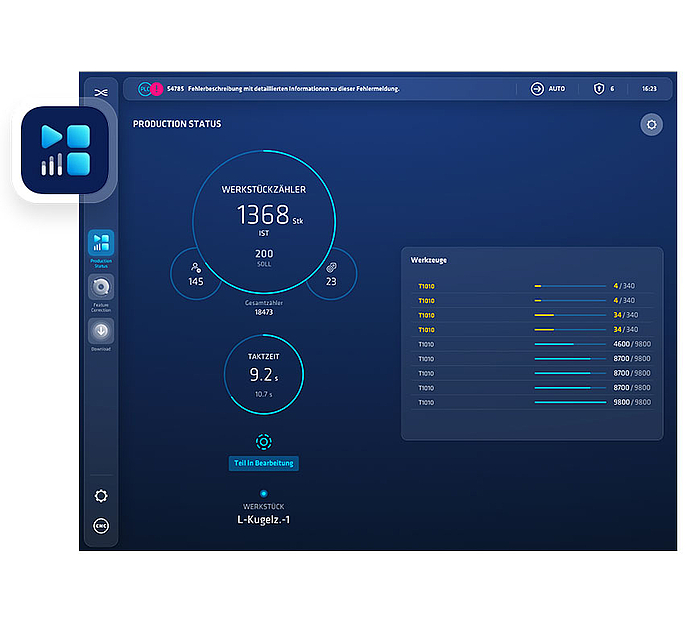Open the Feature Correction app
The width and height of the screenshot is (687, 618).
tap(100, 288)
